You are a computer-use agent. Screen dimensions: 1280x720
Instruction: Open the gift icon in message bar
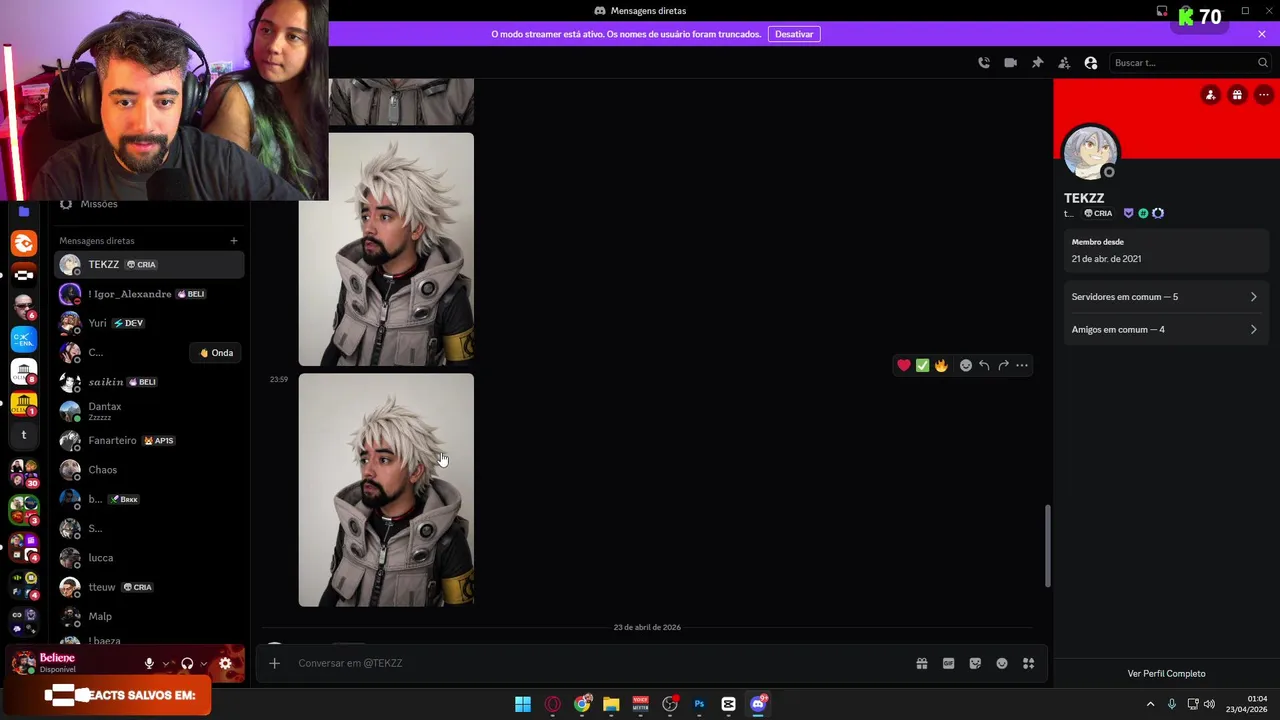[x=922, y=663]
